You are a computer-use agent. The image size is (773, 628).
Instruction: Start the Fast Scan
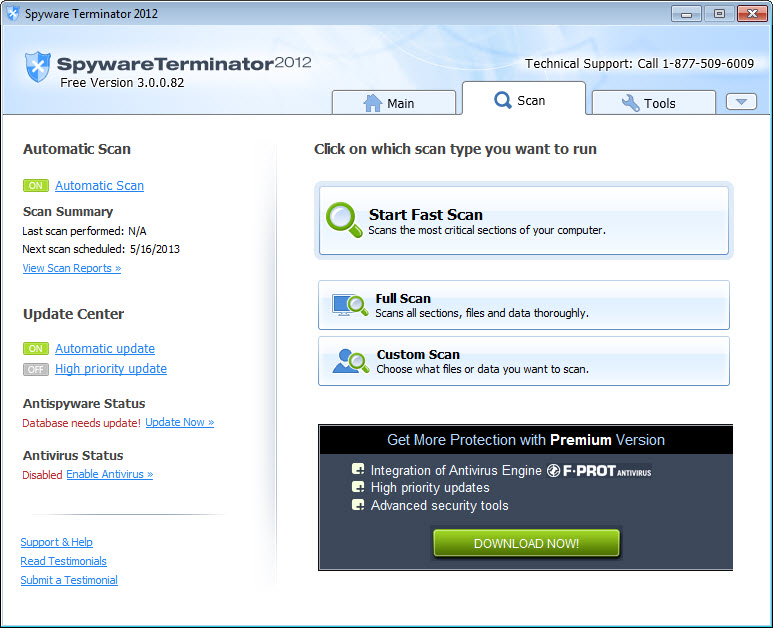[524, 220]
